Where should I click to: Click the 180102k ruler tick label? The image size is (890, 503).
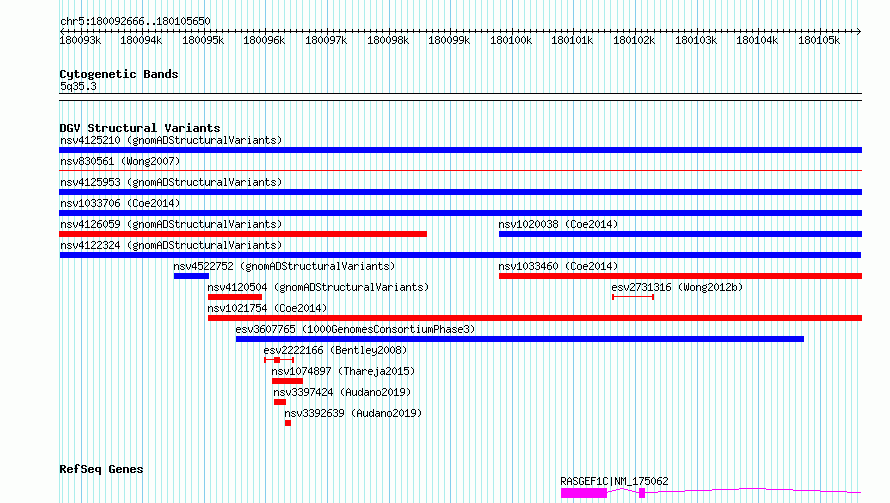(x=634, y=40)
